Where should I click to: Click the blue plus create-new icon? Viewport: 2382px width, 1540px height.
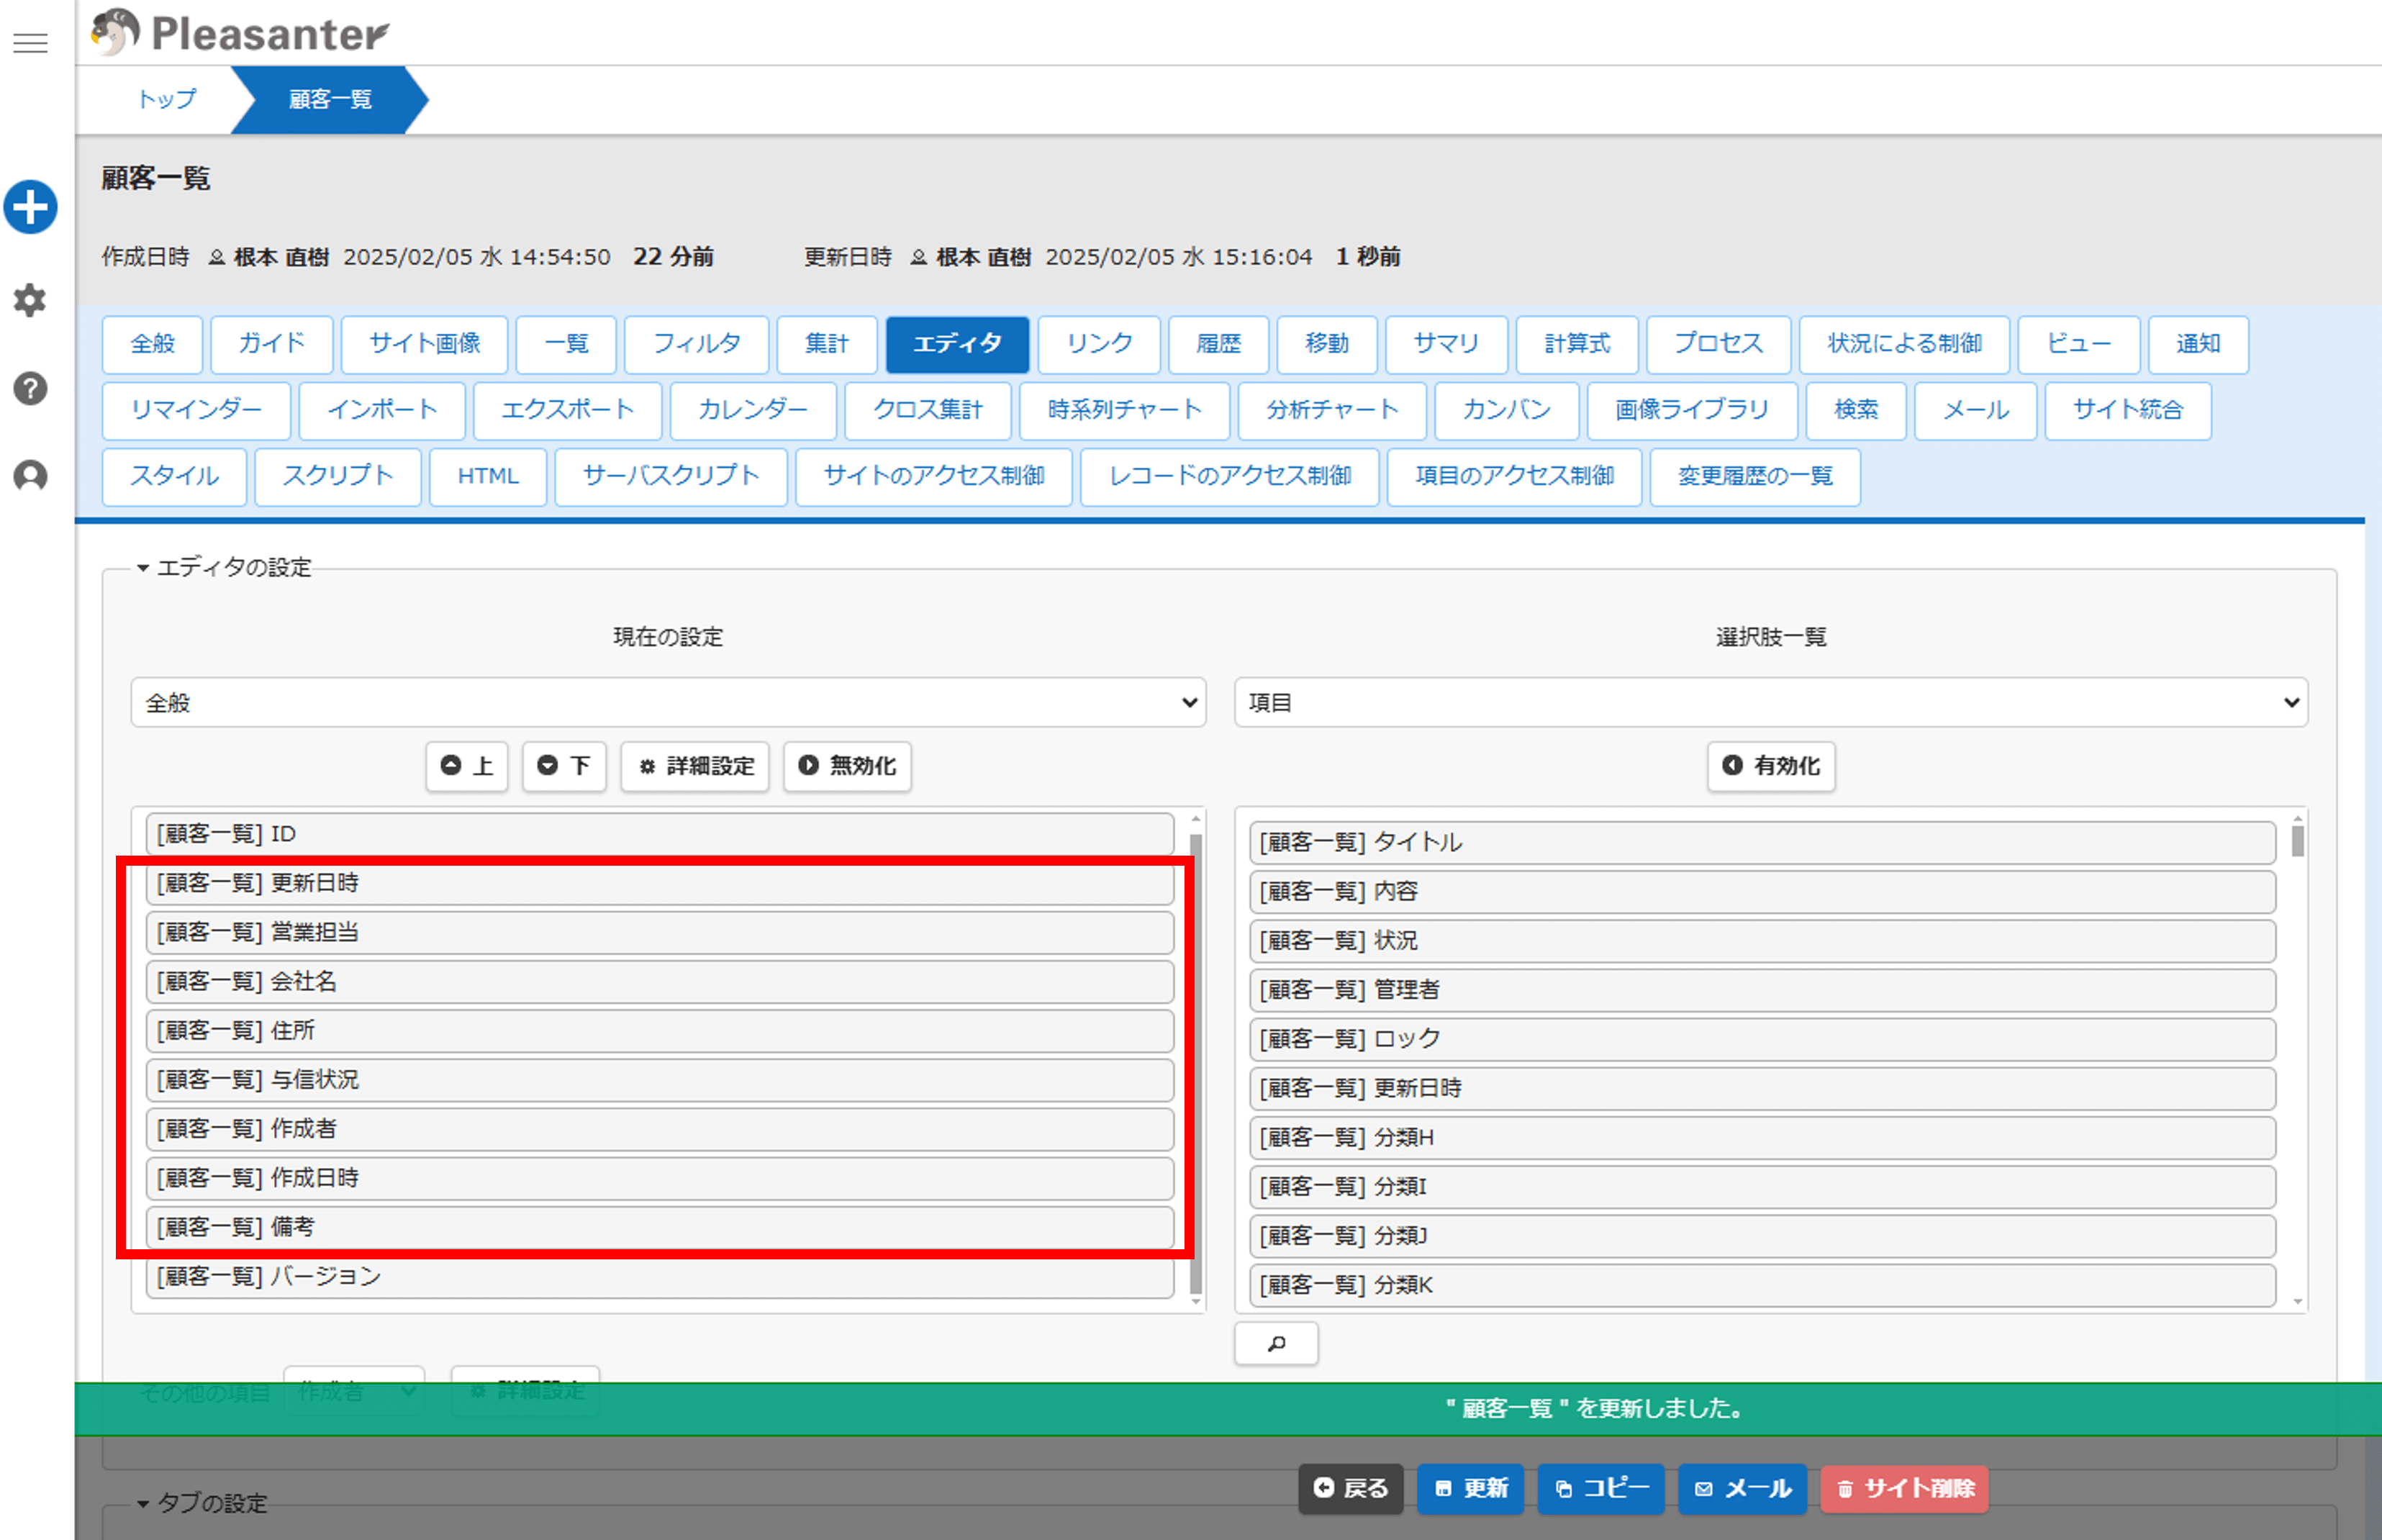tap(30, 208)
